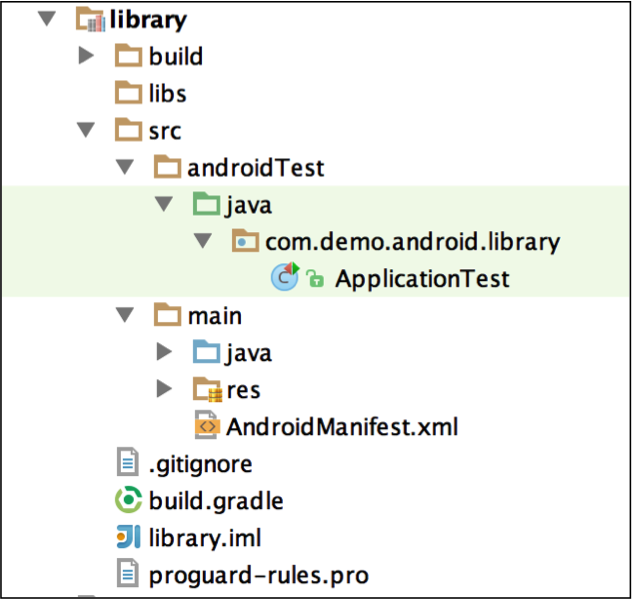Click the AndroidManifest.xml file icon
Viewport: 632px width, 599px height.
(x=207, y=427)
